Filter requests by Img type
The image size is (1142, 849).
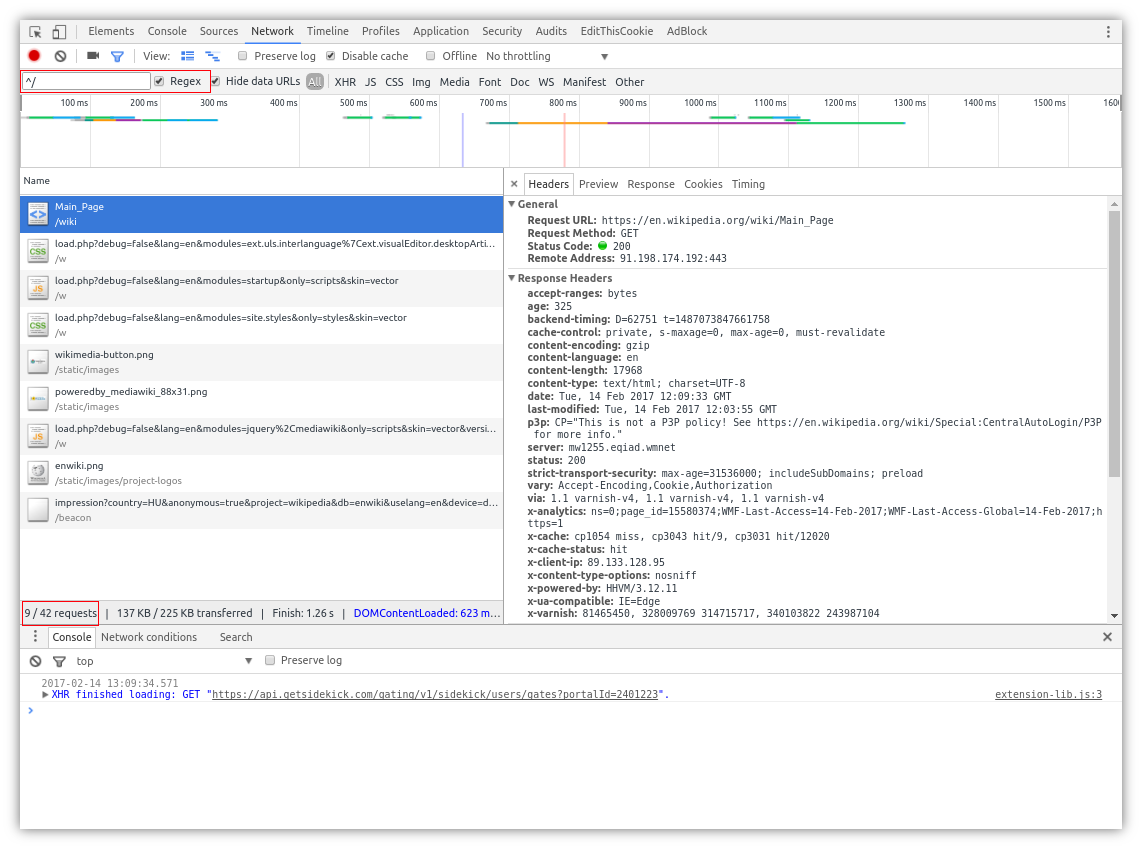tap(421, 82)
